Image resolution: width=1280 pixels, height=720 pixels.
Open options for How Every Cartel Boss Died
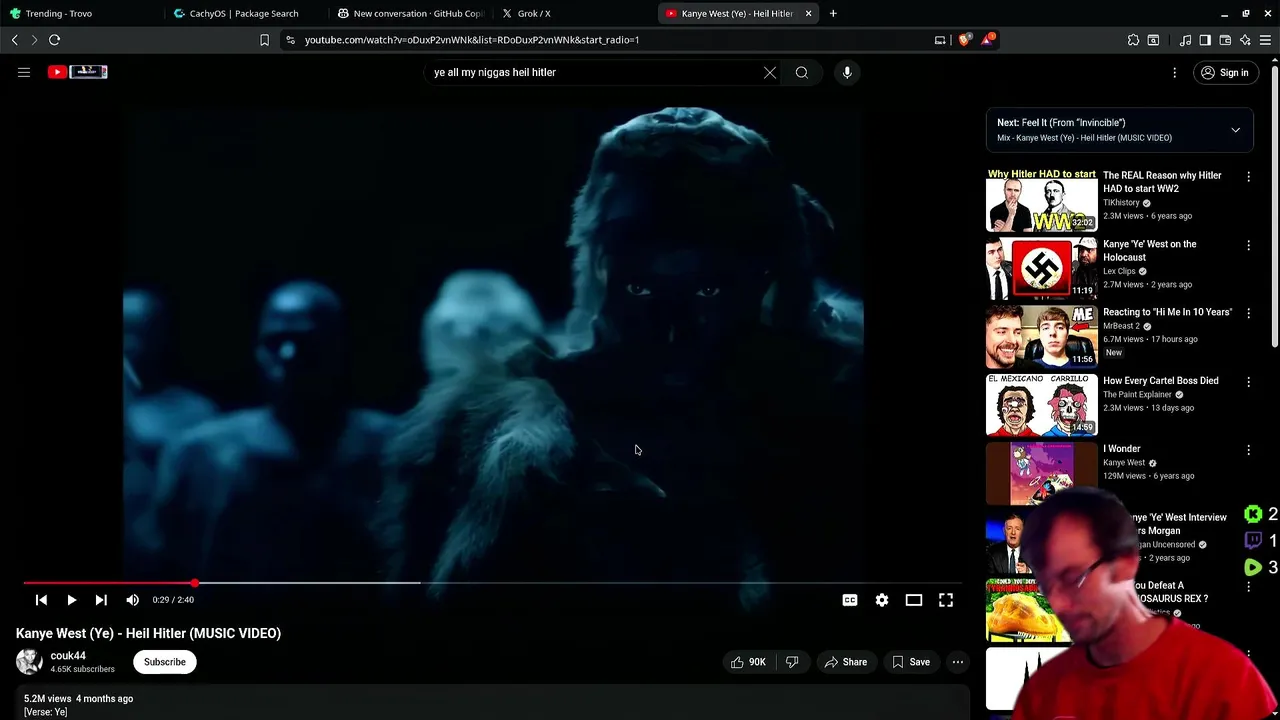(x=1248, y=382)
